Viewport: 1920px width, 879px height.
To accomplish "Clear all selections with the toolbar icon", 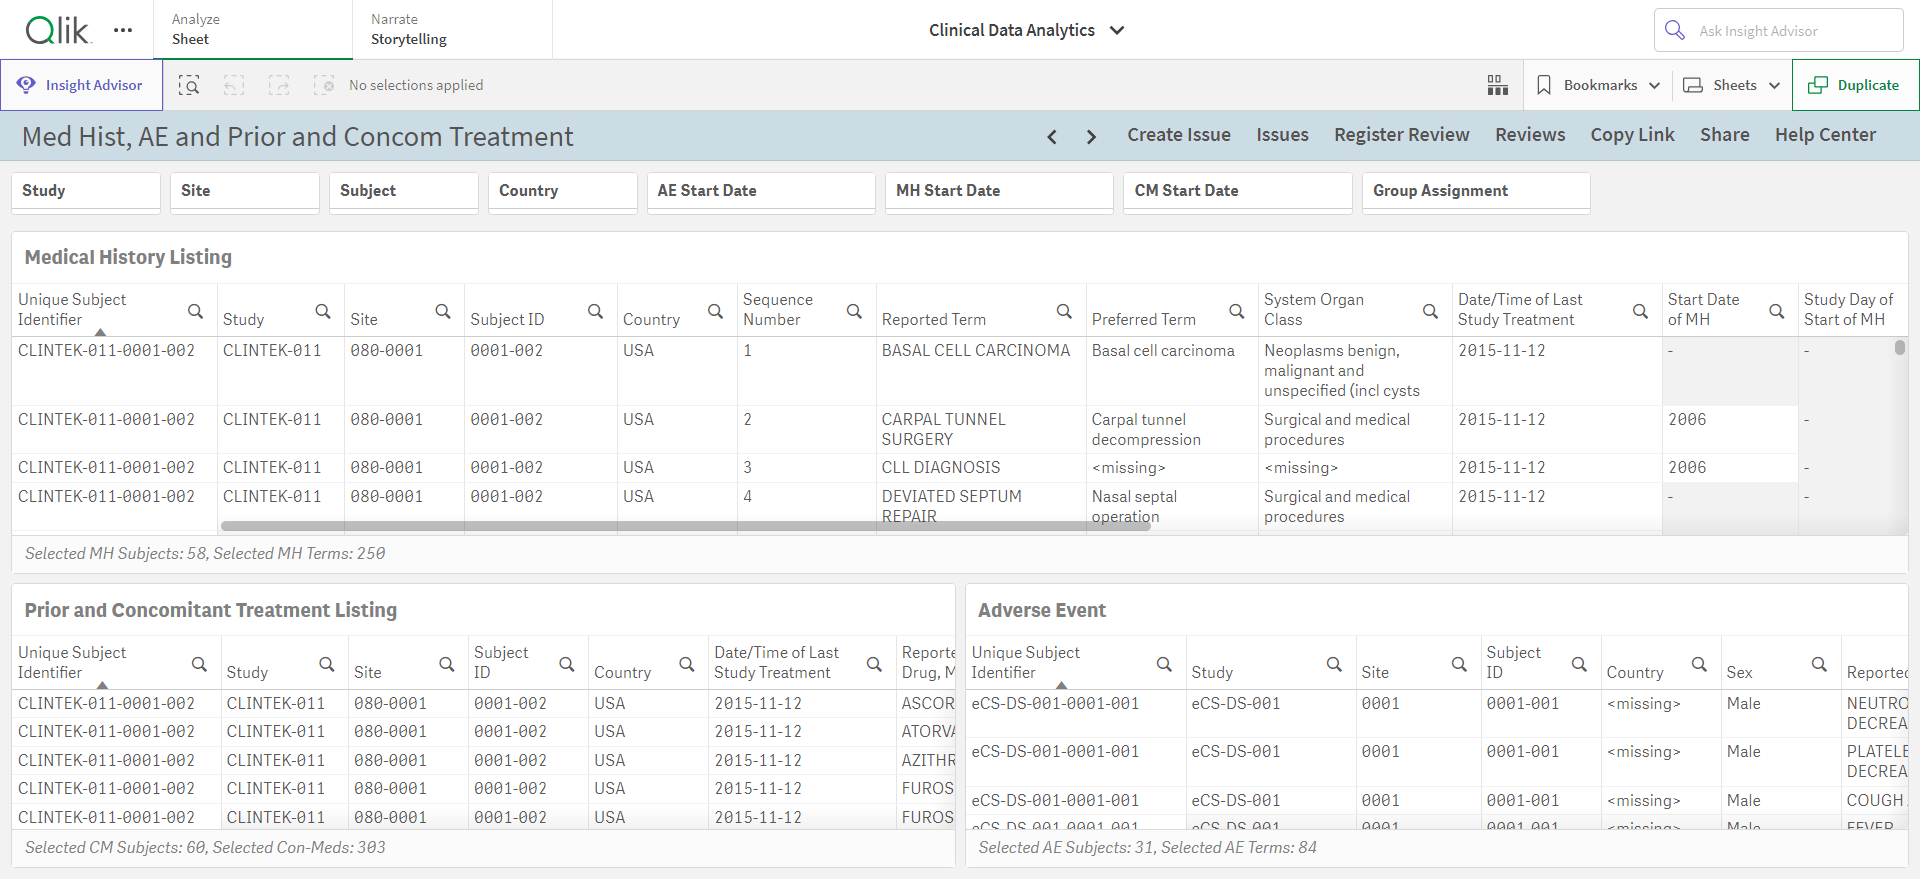I will click(324, 85).
